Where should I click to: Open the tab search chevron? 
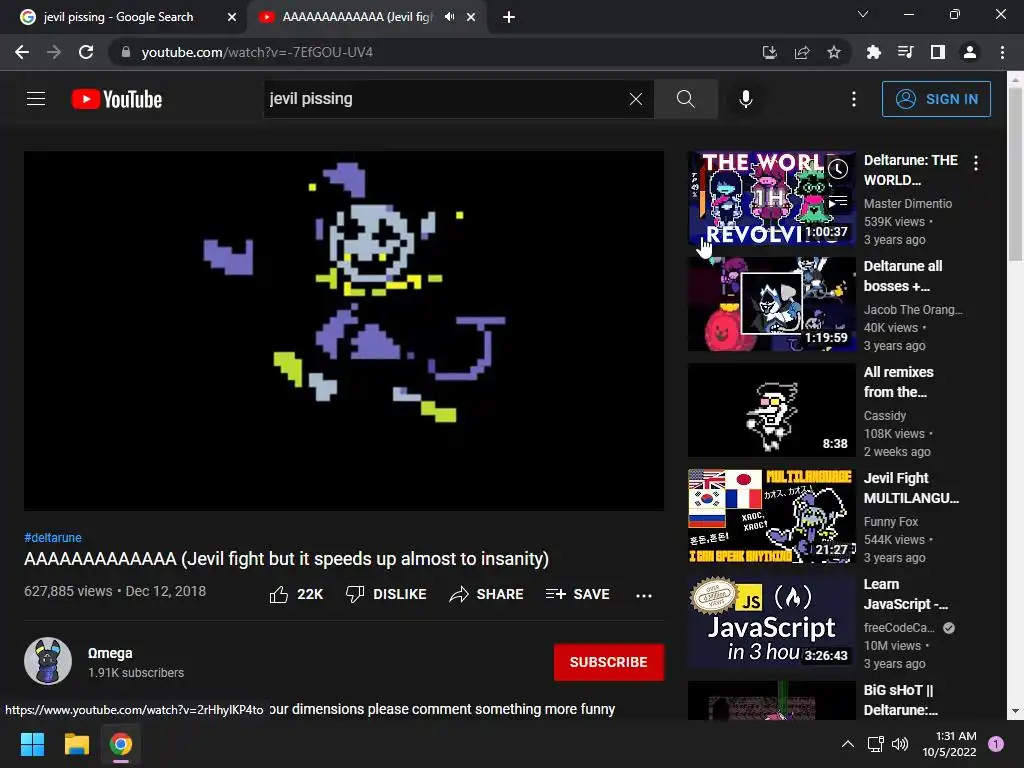pos(863,14)
